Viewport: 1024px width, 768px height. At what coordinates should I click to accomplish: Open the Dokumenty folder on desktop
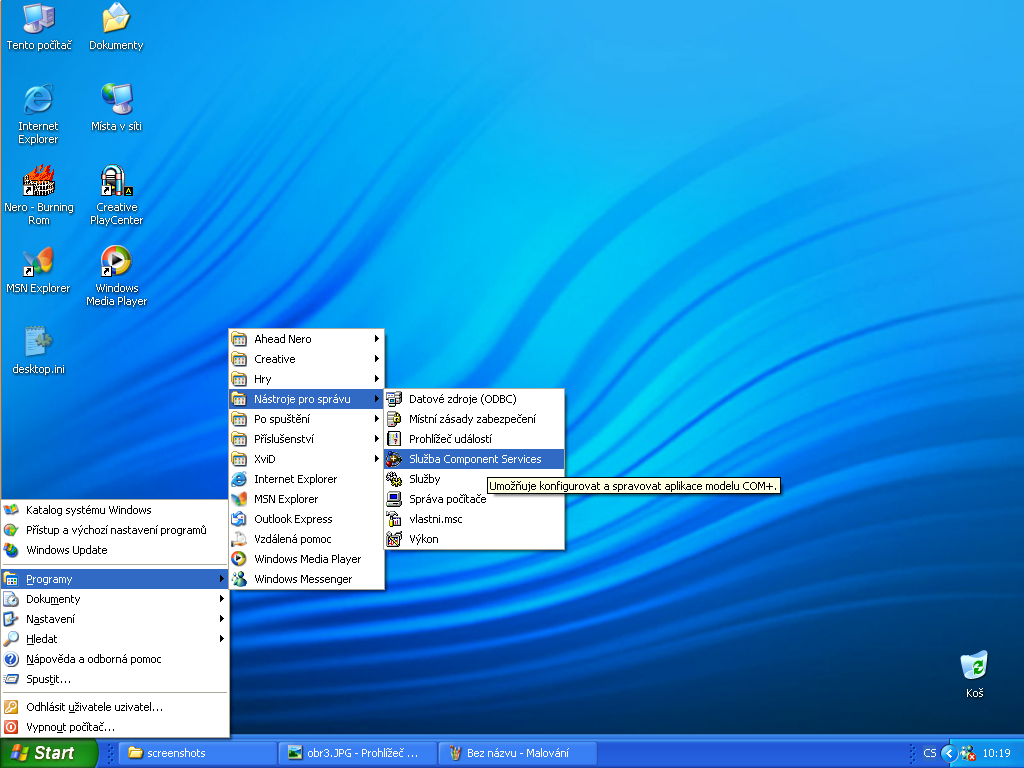click(x=116, y=27)
